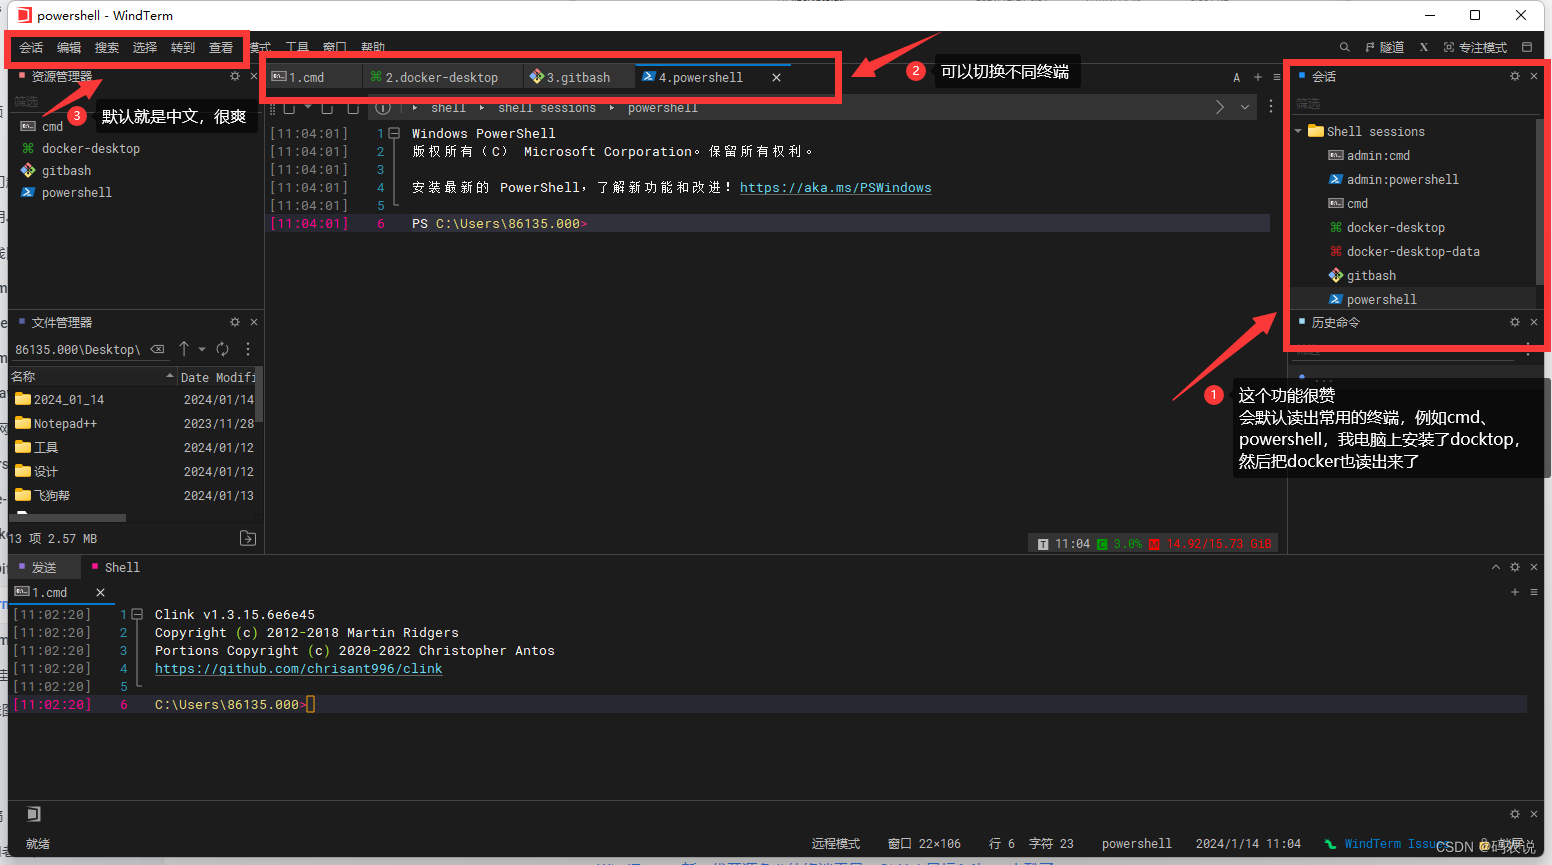Enable 专注模式 focus mode
Image resolution: width=1552 pixels, height=865 pixels.
click(x=1475, y=47)
